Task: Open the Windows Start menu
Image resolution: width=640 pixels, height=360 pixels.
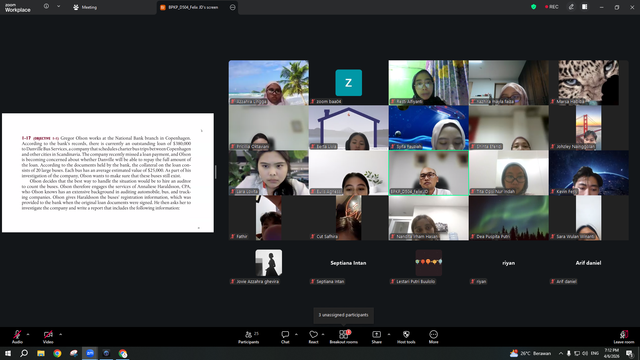Action: [x=7, y=353]
